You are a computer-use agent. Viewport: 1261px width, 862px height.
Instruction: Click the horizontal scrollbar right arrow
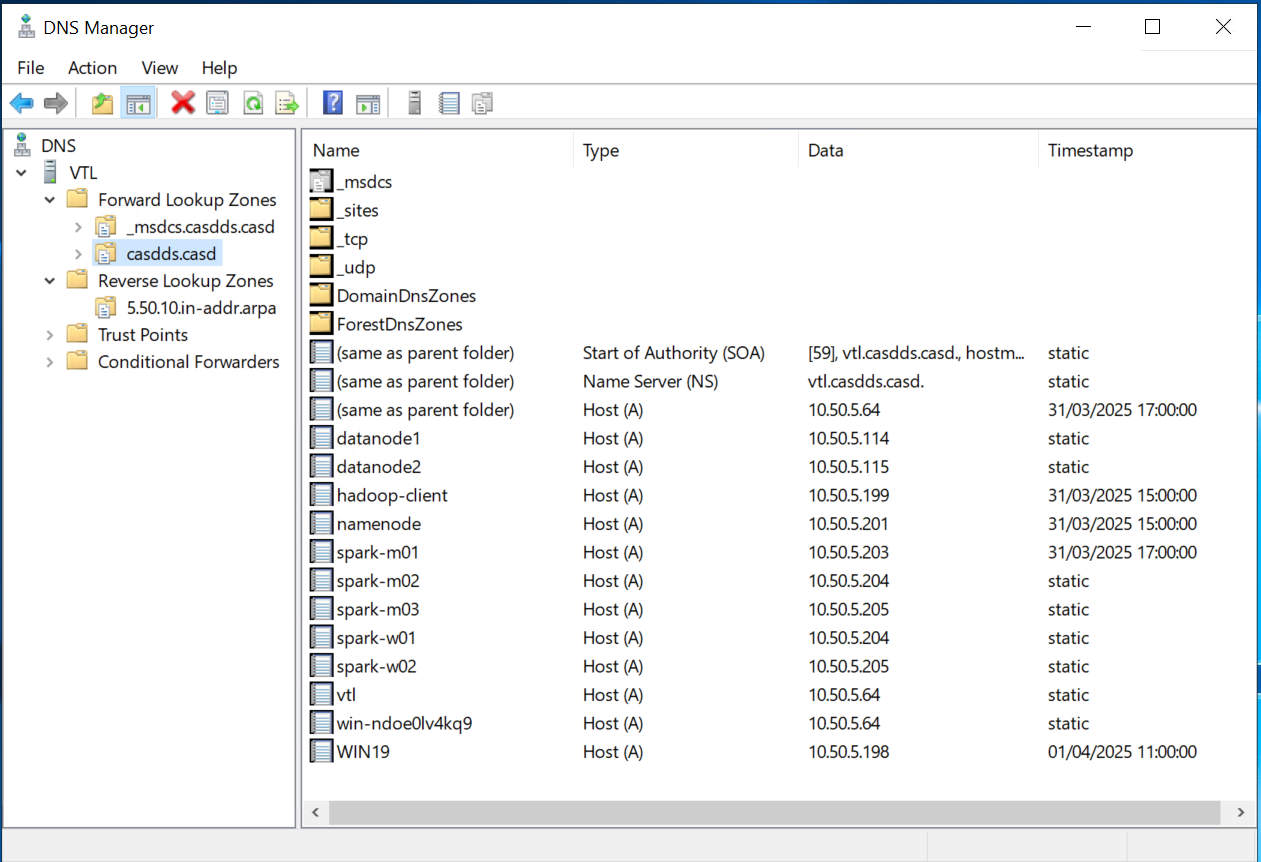tap(1240, 813)
